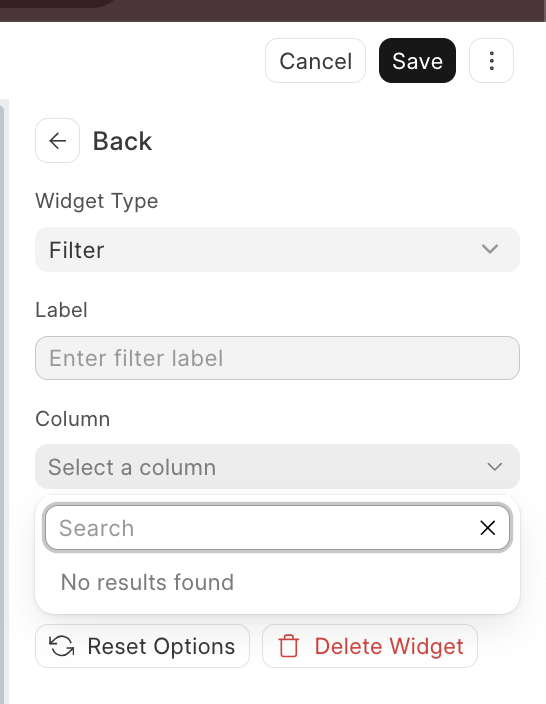Click the circular arrows reset icon

click(x=62, y=646)
